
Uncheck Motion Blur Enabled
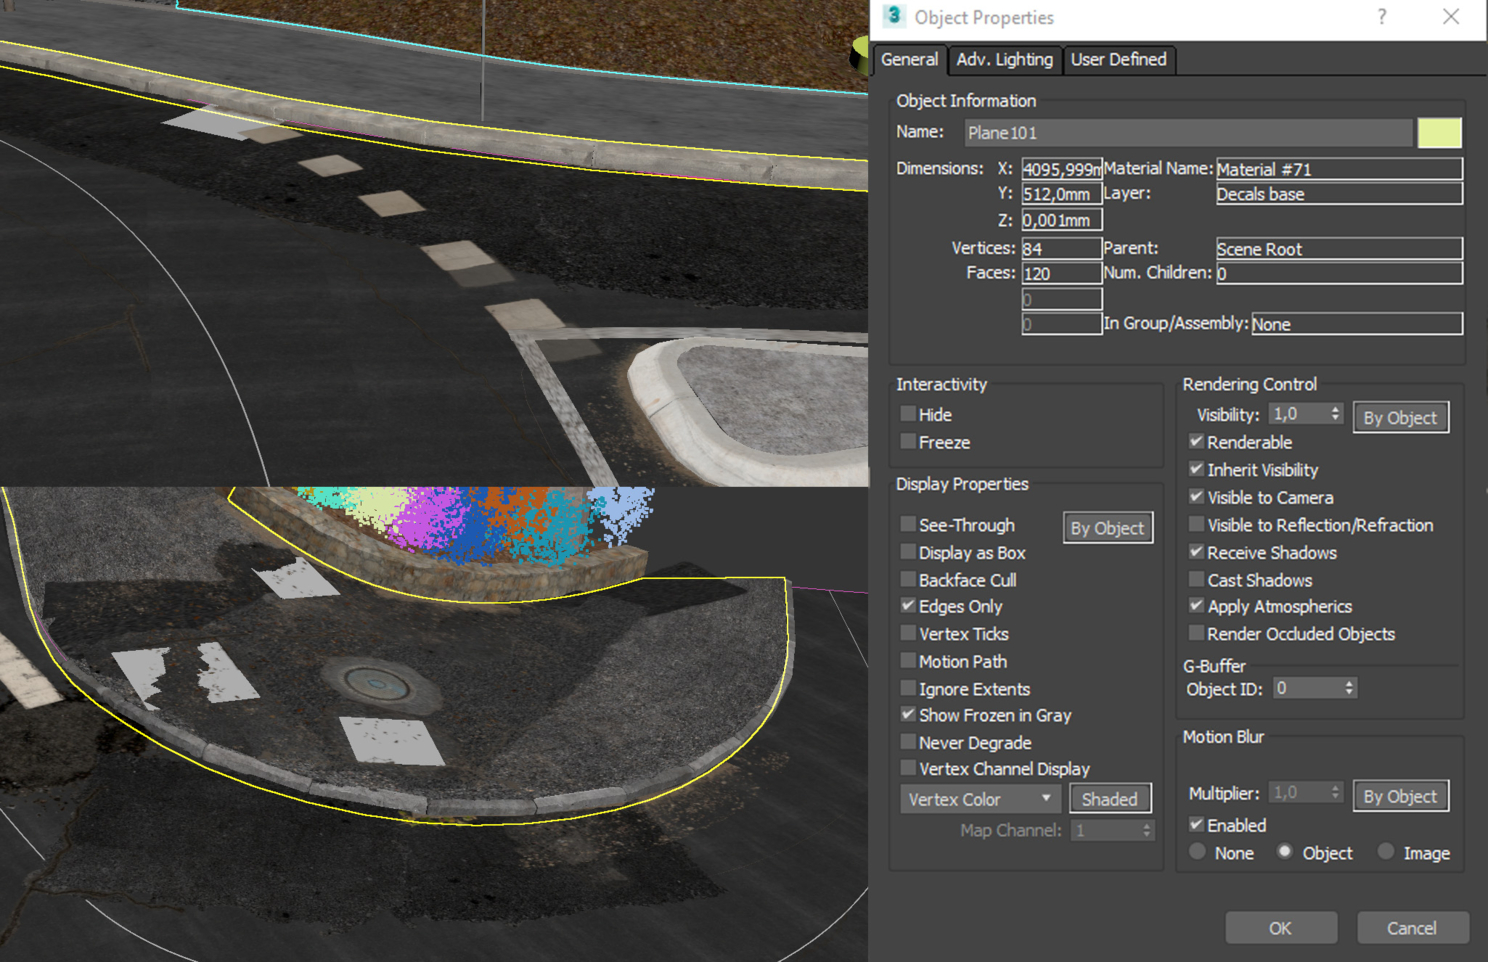[1196, 825]
